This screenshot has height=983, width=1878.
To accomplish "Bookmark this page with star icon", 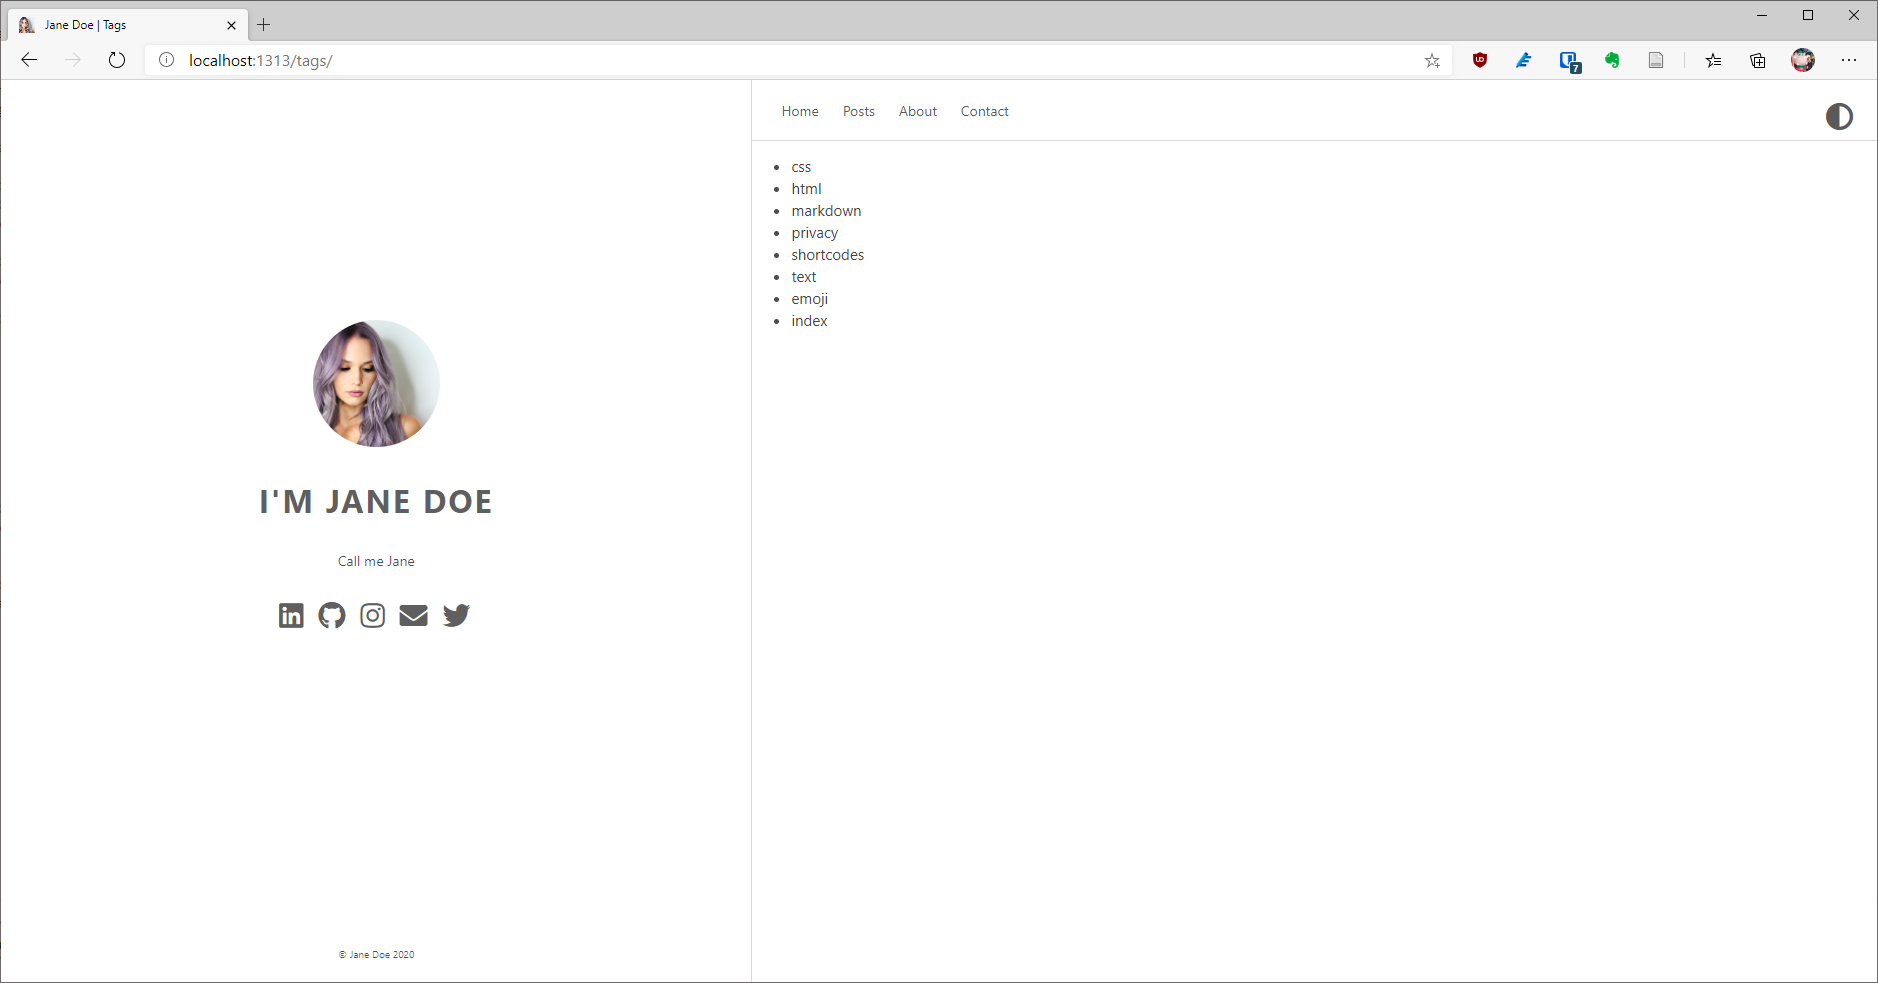I will point(1432,60).
